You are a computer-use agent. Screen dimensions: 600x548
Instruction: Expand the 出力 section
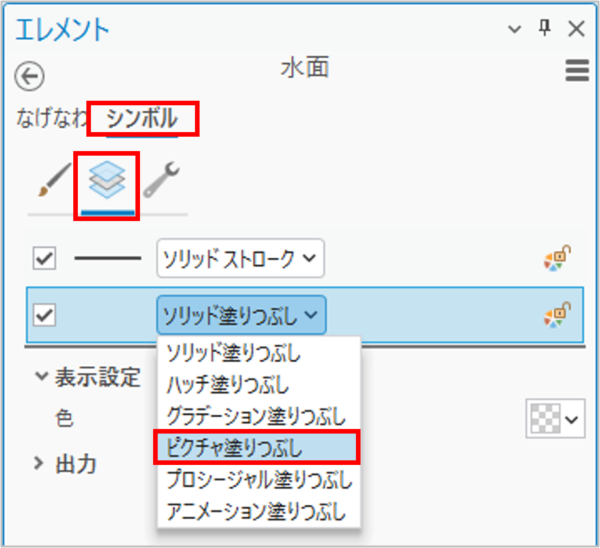pyautogui.click(x=40, y=463)
